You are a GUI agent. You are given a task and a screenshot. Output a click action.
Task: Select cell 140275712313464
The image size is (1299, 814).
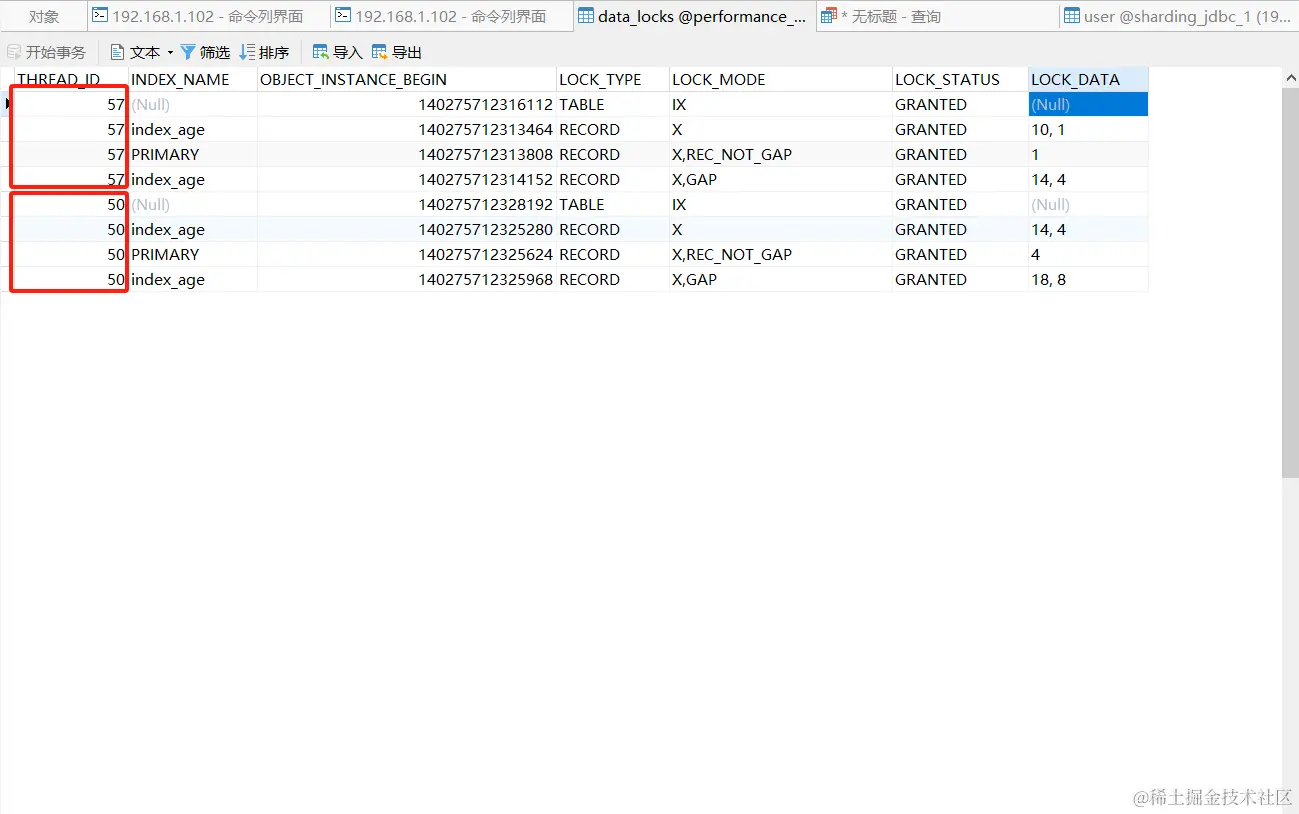tap(407, 130)
